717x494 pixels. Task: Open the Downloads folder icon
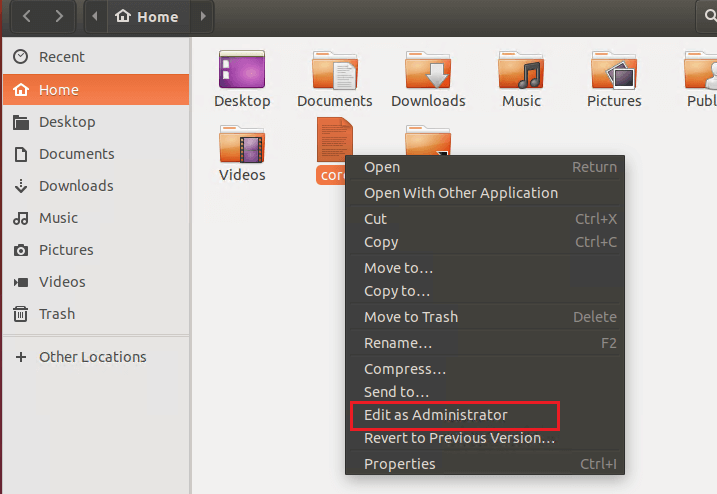tap(428, 70)
